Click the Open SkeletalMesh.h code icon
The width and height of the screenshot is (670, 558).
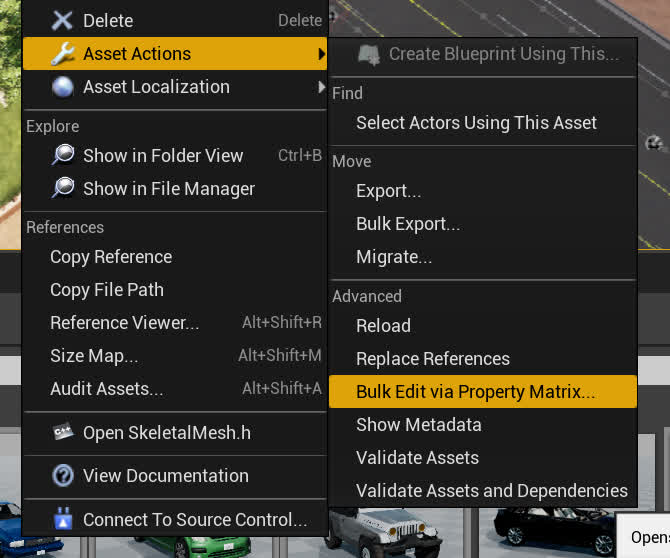(x=63, y=433)
